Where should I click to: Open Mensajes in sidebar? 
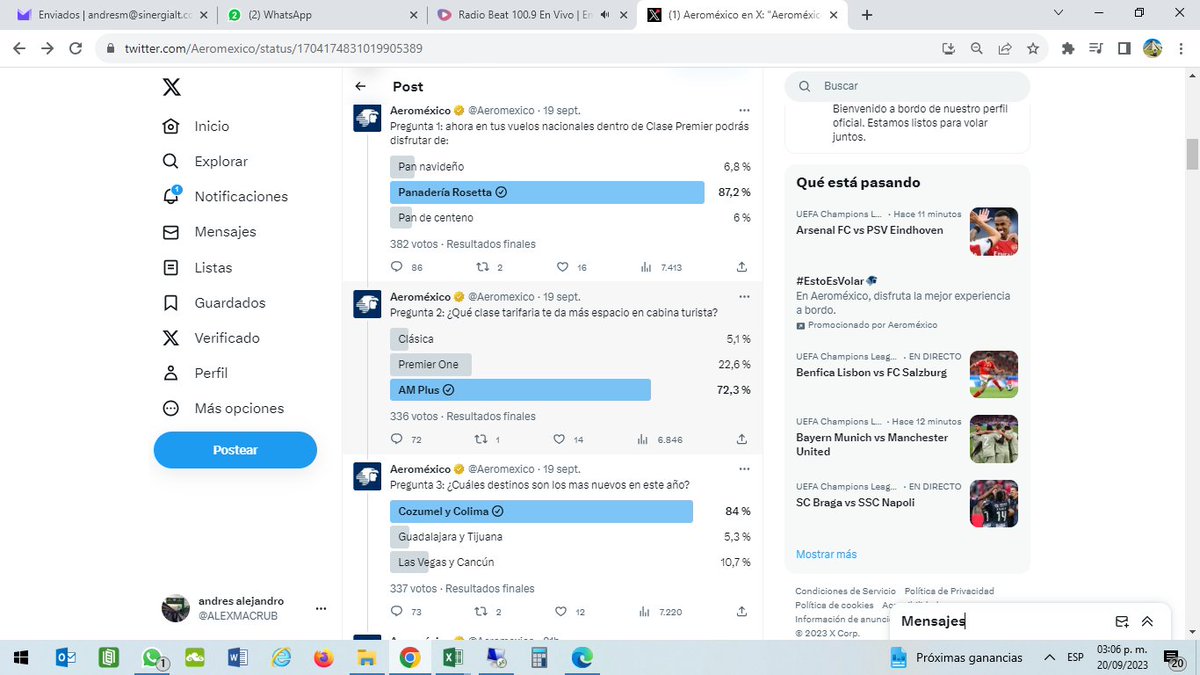[210, 231]
